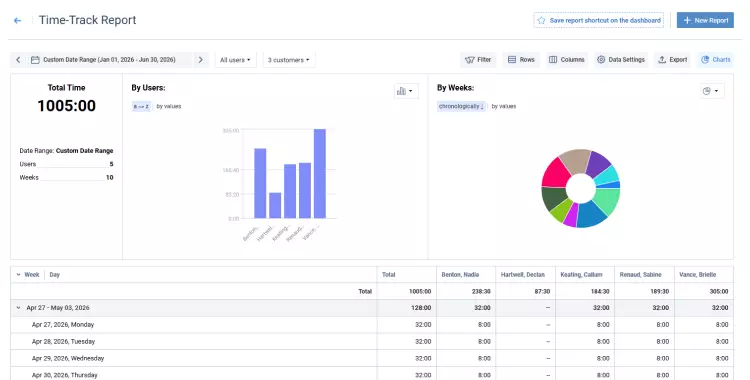This screenshot has width=750, height=380.
Task: Click the star Save report shortcut button
Action: (598, 21)
